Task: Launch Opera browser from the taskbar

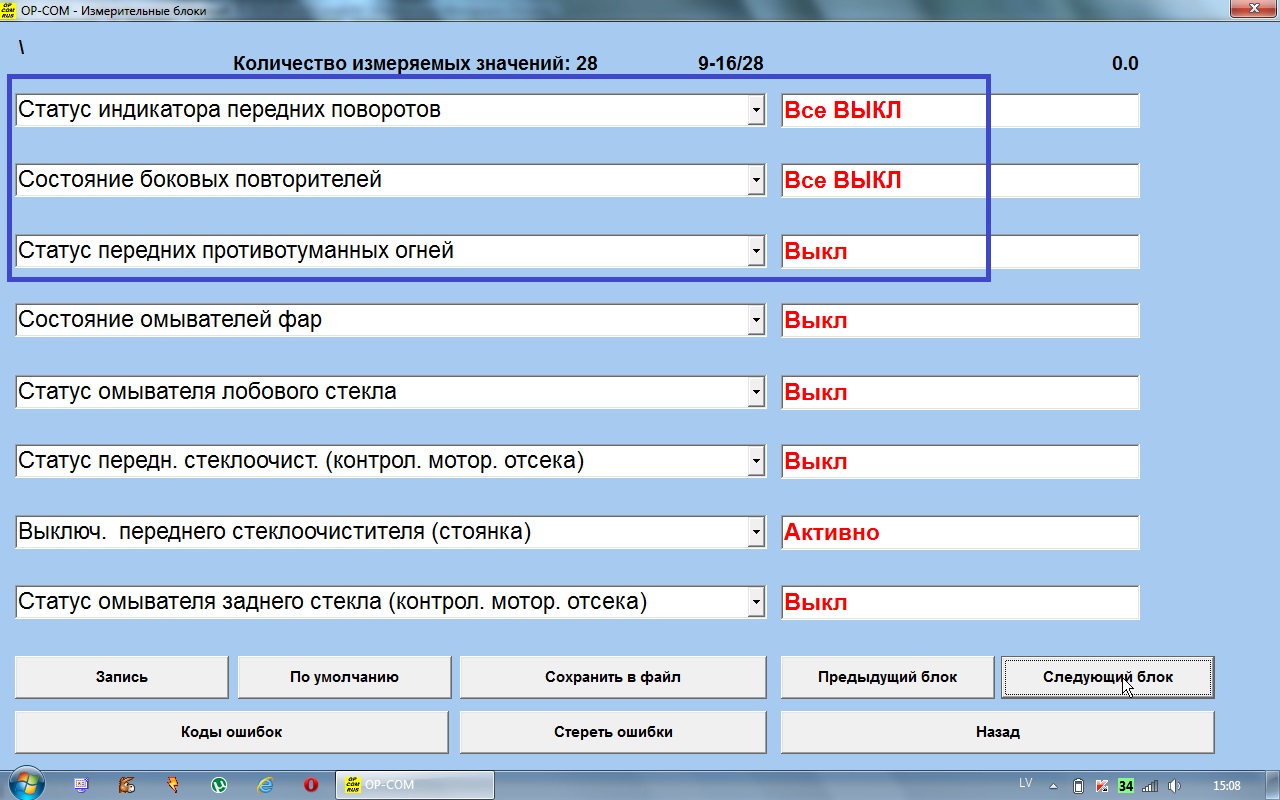Action: pyautogui.click(x=311, y=785)
